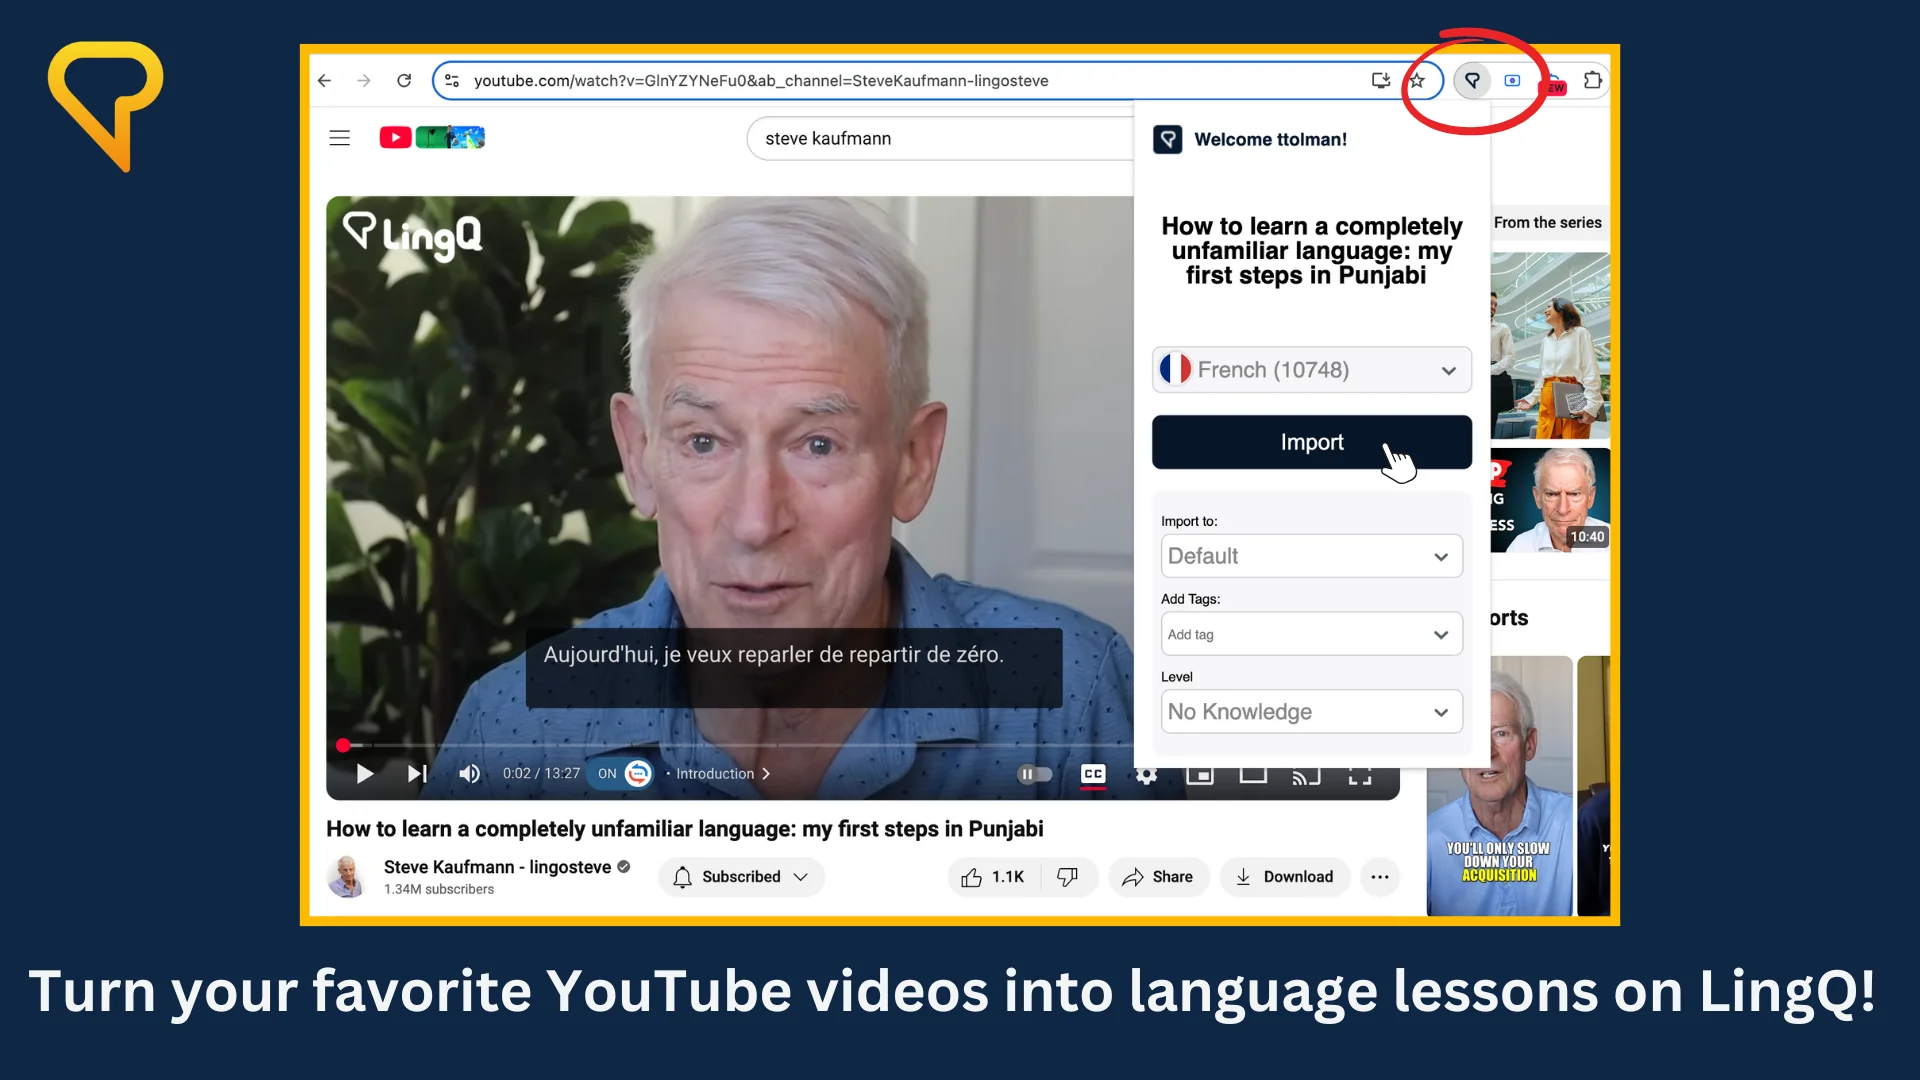Click the address bar URL
Image resolution: width=1920 pixels, height=1080 pixels.
[x=761, y=81]
